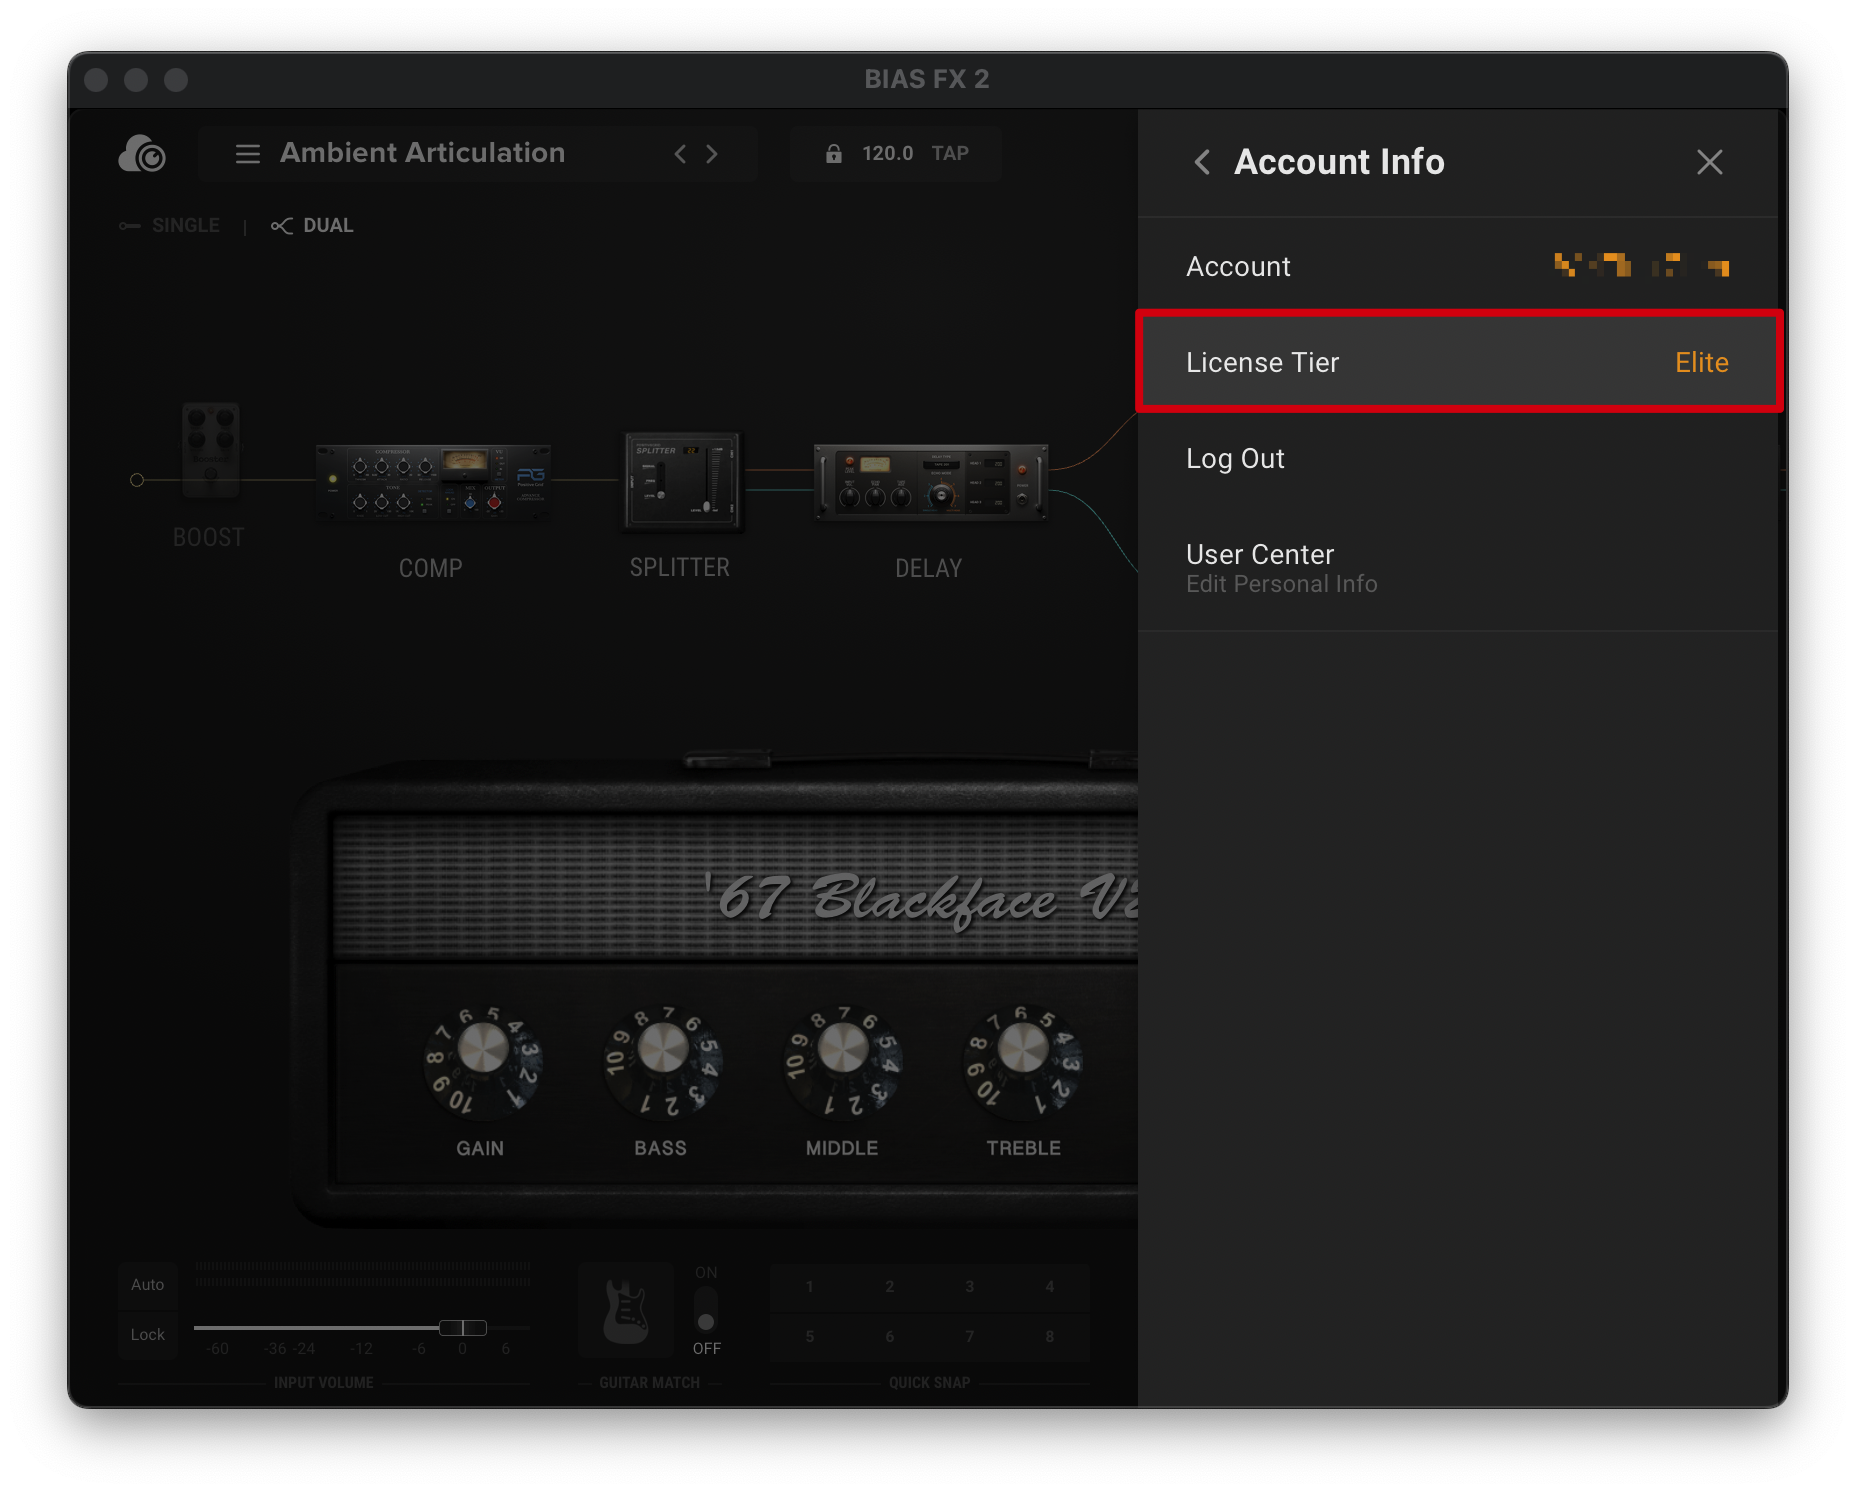1856x1492 pixels.
Task: Click Log Out
Action: (1458, 459)
